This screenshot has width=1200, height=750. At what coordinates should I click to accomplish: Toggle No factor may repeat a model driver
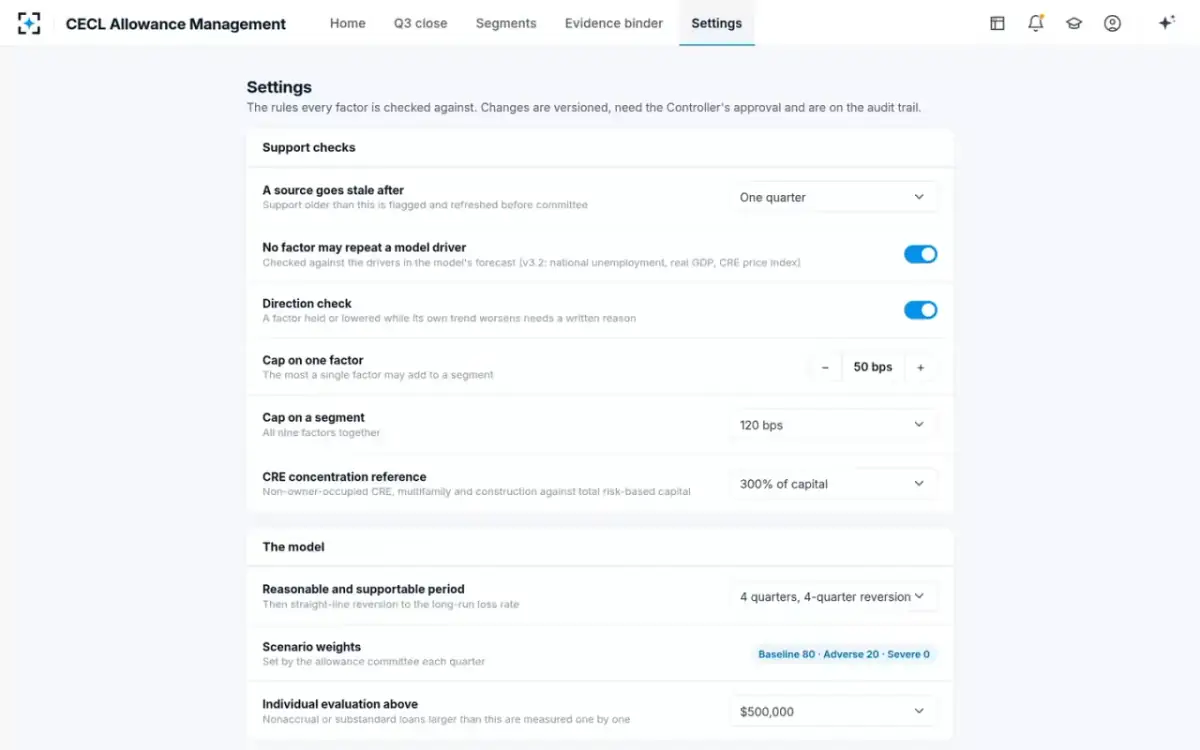(921, 254)
